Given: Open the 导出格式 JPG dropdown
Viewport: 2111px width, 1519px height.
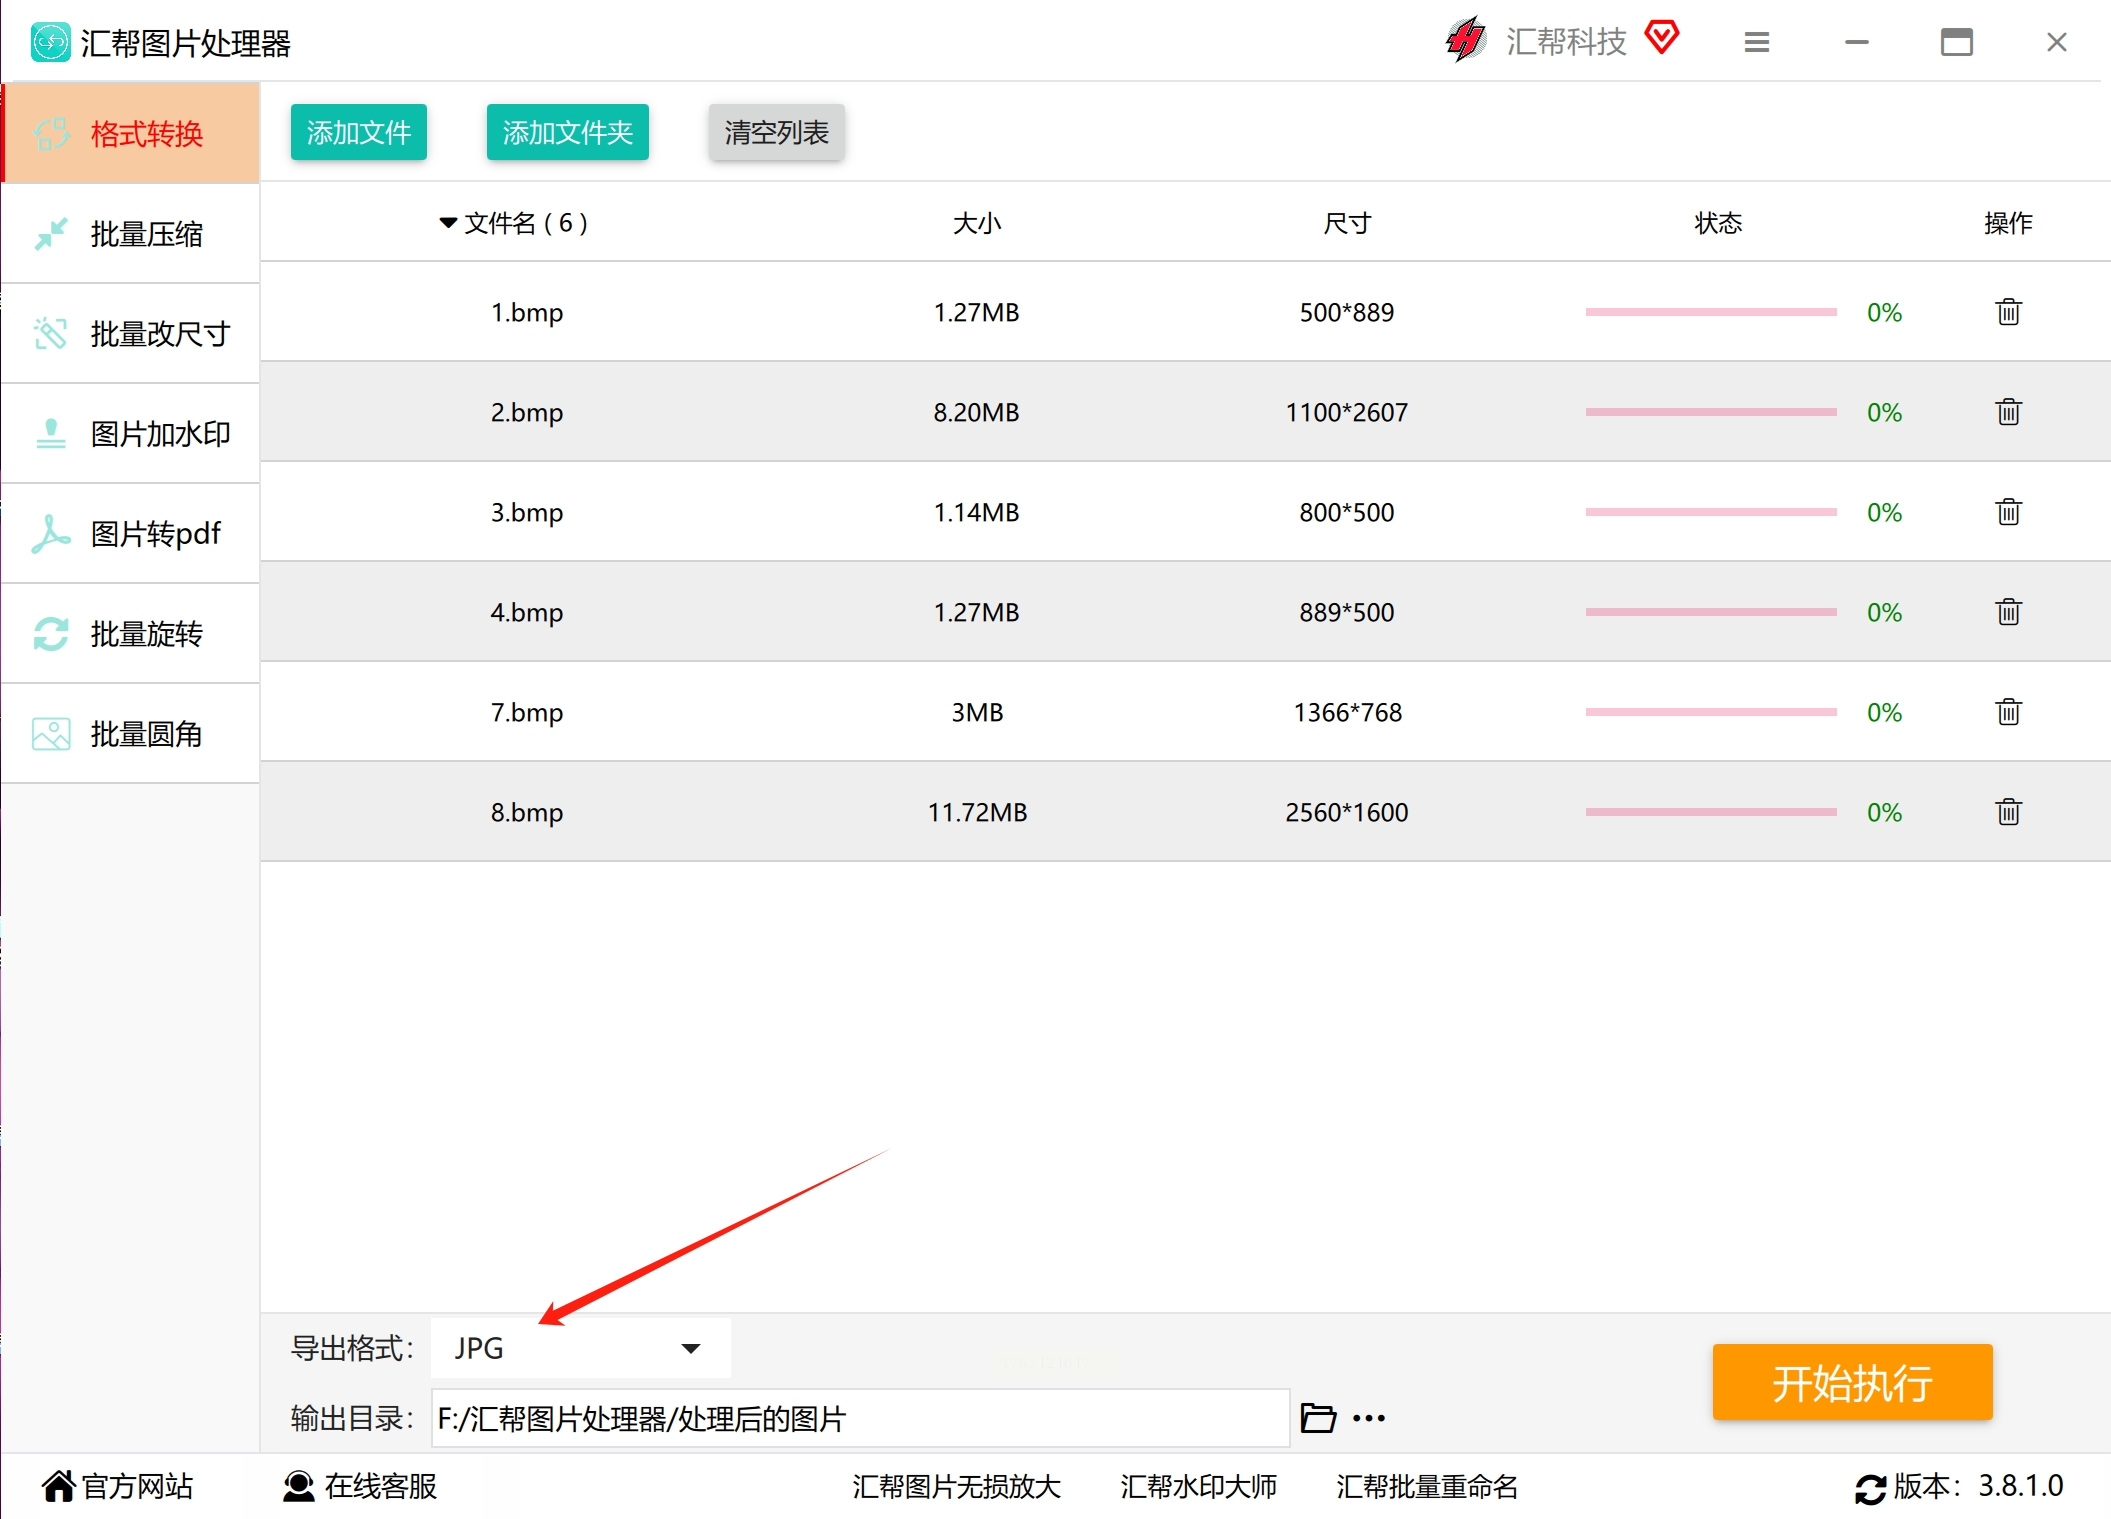Looking at the screenshot, I should click(580, 1348).
